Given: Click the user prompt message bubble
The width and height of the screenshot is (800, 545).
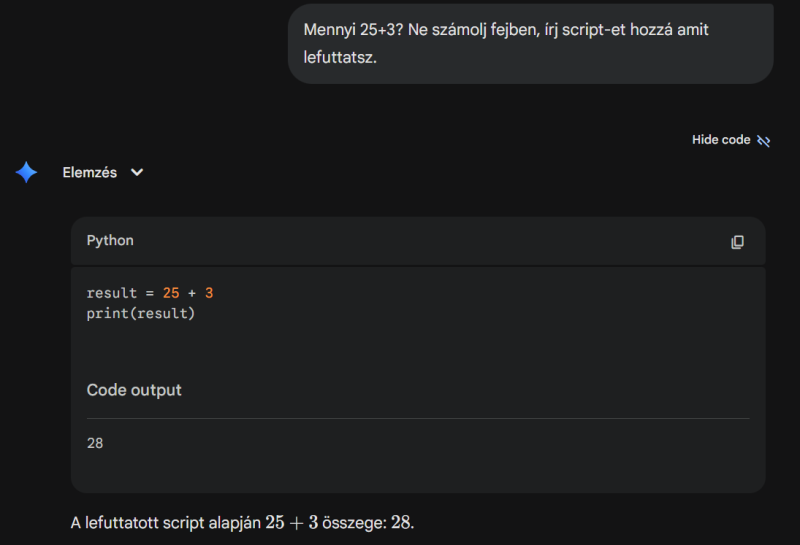Looking at the screenshot, I should tap(530, 44).
